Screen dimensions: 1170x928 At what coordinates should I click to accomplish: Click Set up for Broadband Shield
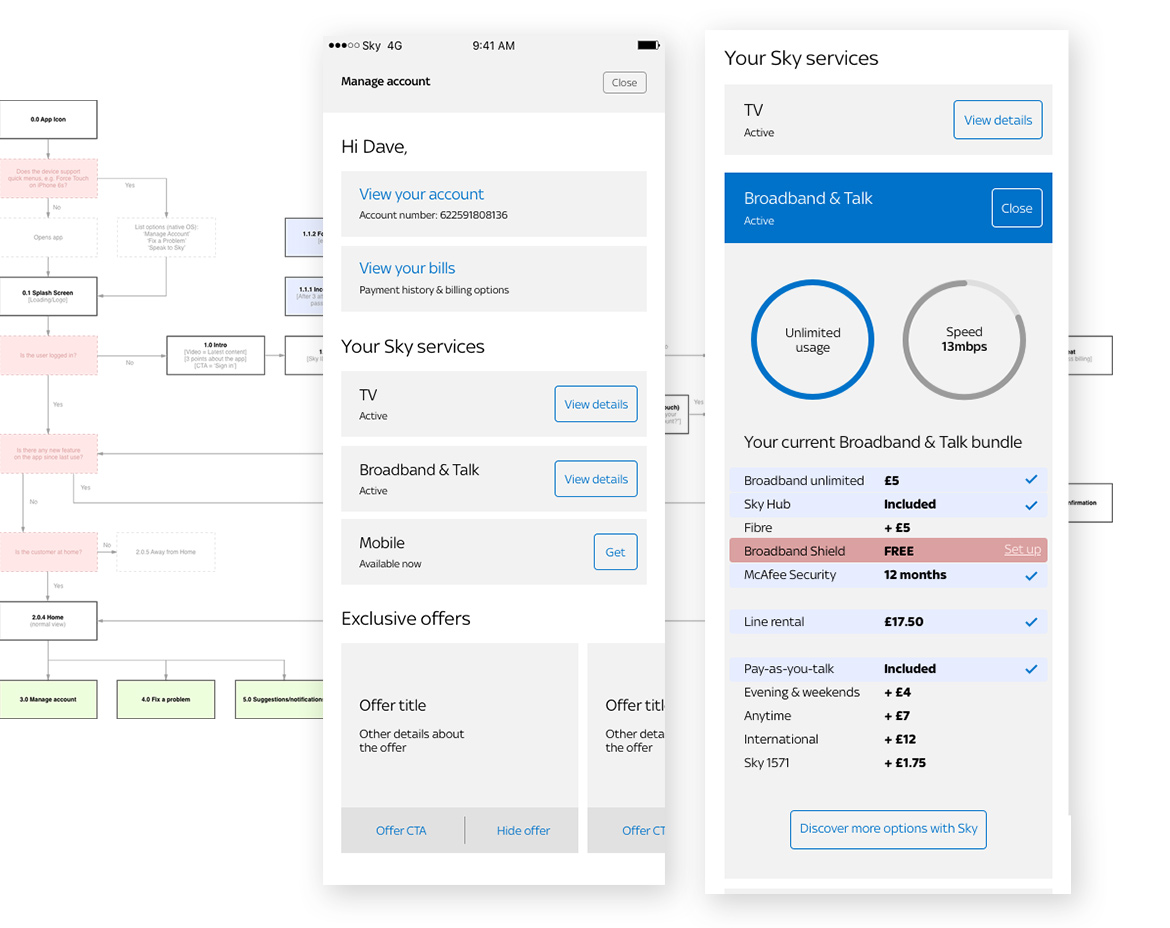coord(1022,550)
